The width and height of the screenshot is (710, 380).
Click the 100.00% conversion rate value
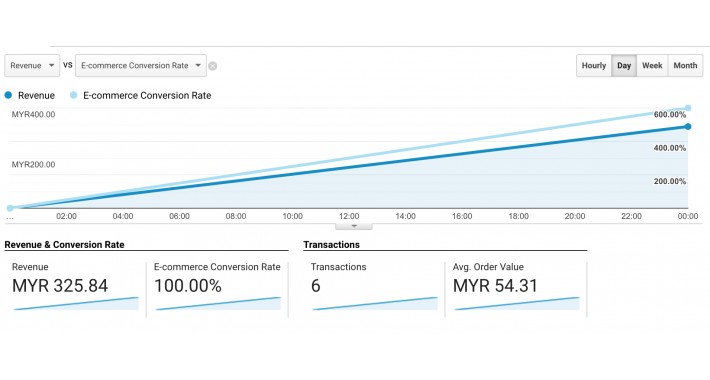187,286
